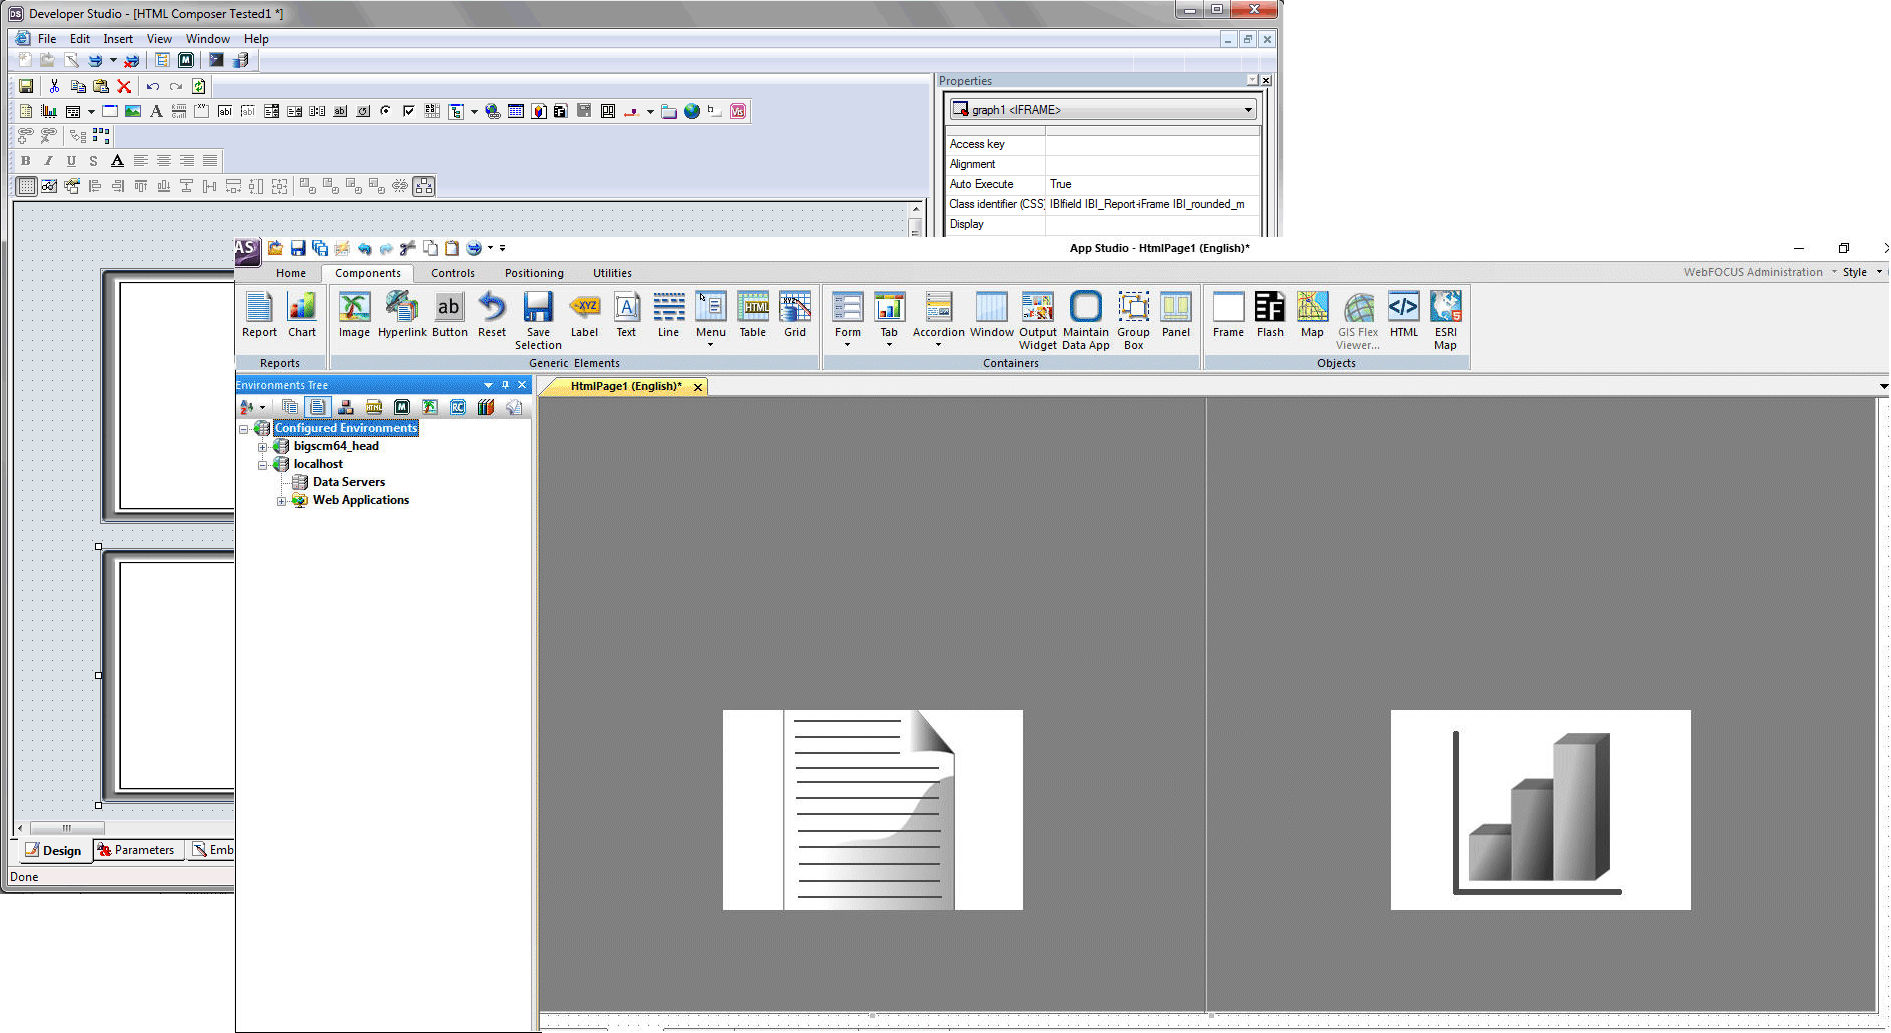Select the Save Selection ribbon icon
1891x1033 pixels.
pos(538,318)
